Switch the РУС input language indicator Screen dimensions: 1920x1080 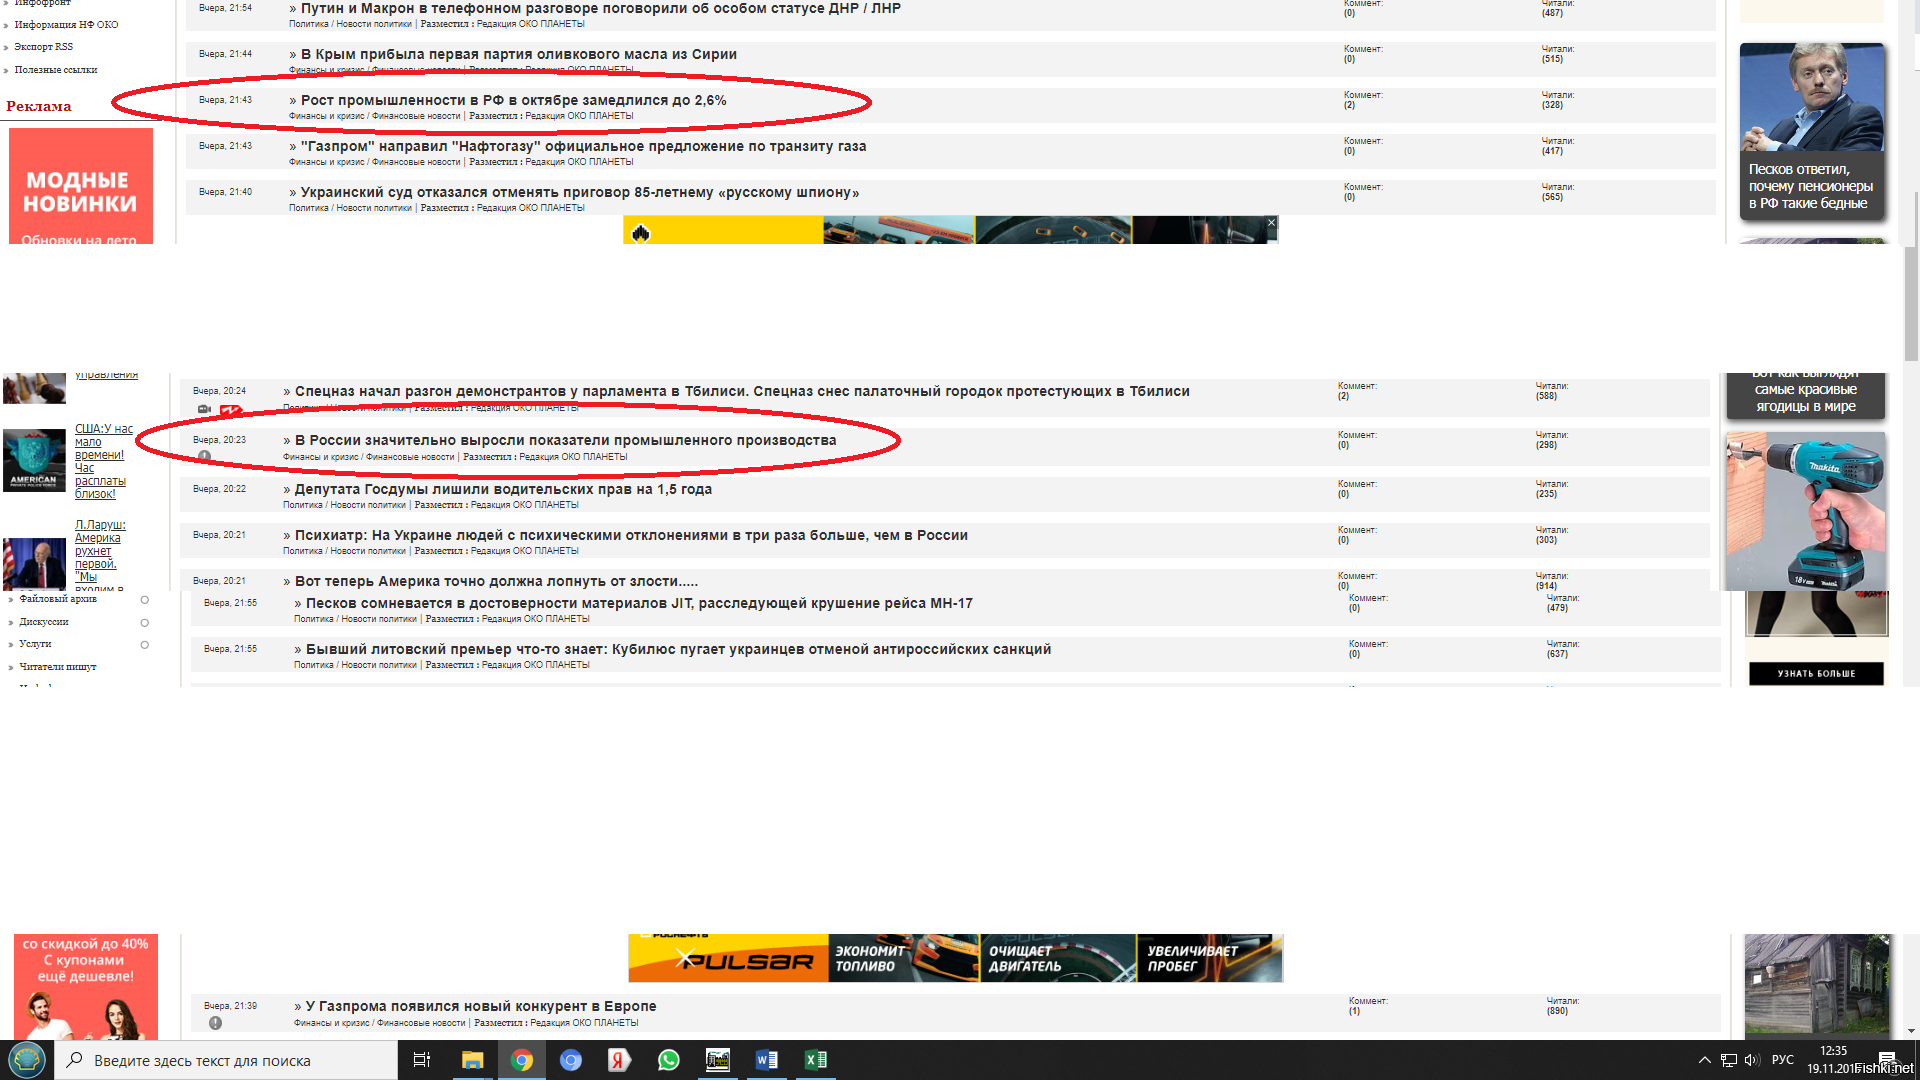coord(1783,1060)
